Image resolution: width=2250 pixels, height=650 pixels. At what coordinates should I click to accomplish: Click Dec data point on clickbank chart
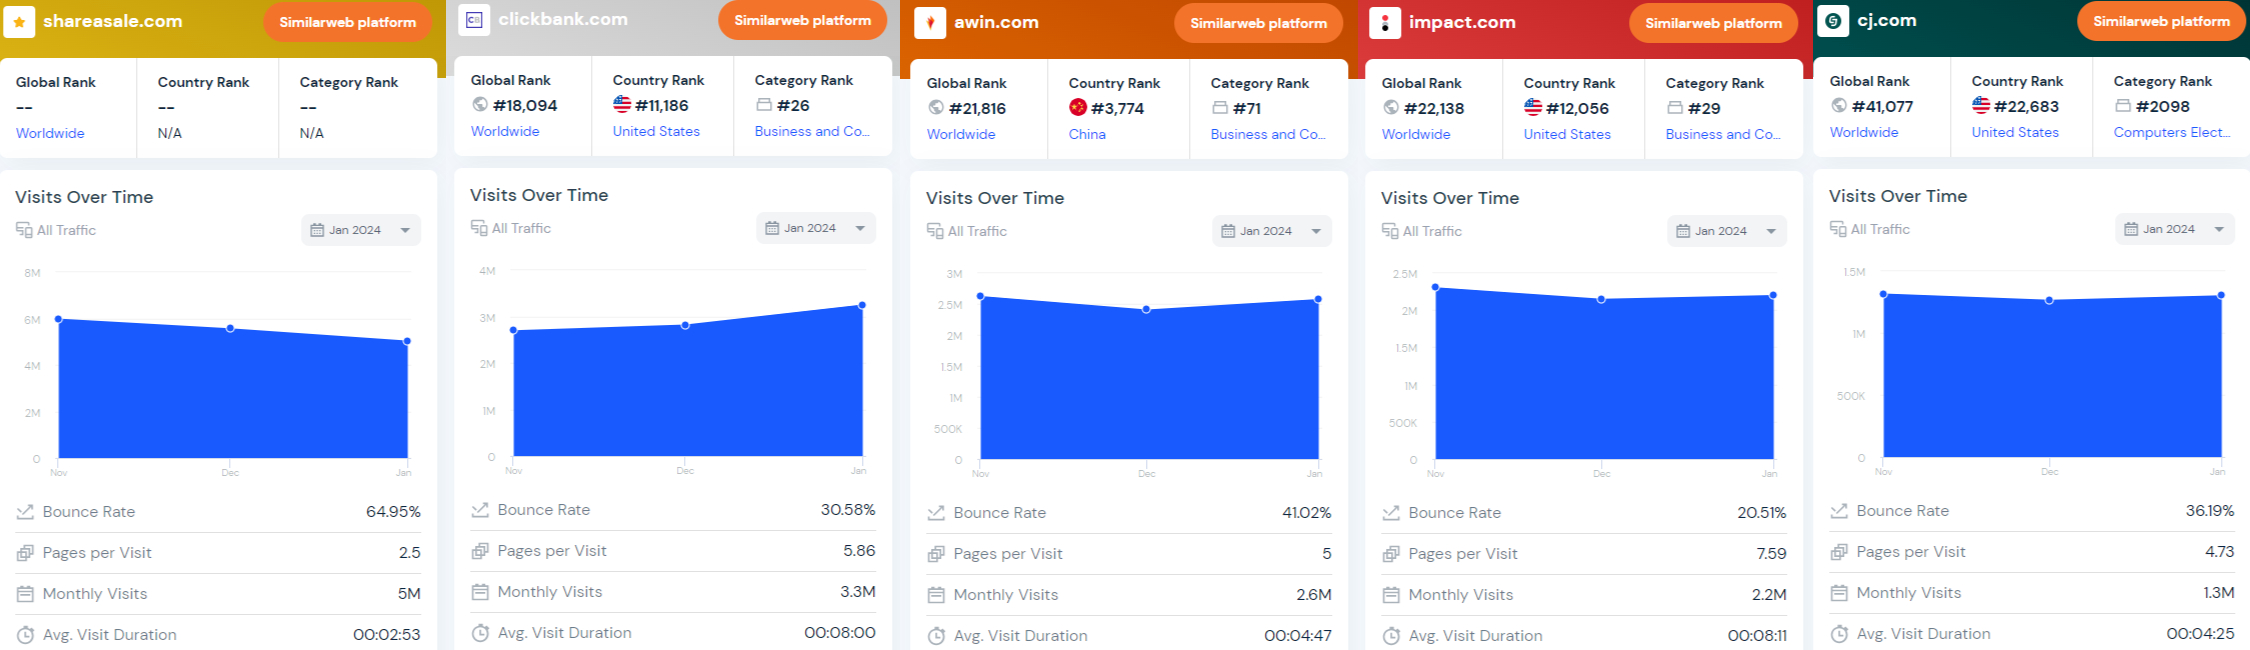tap(685, 325)
